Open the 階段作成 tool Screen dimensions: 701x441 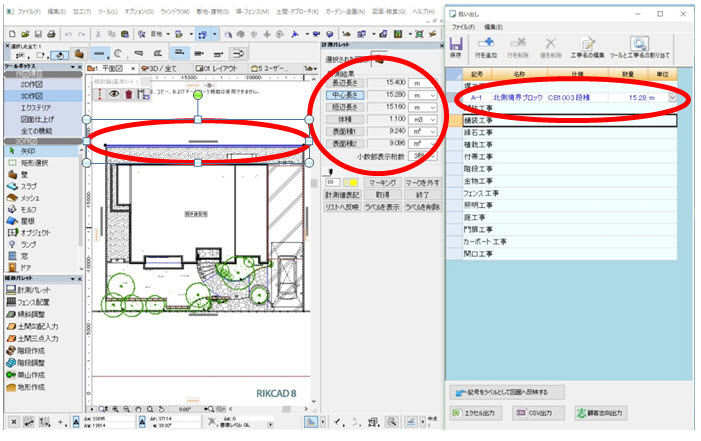[31, 351]
